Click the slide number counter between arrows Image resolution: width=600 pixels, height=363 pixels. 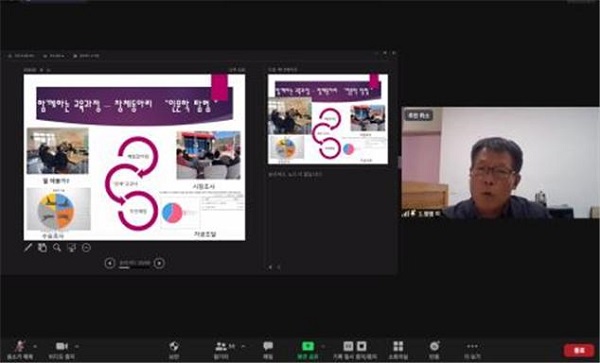[134, 263]
